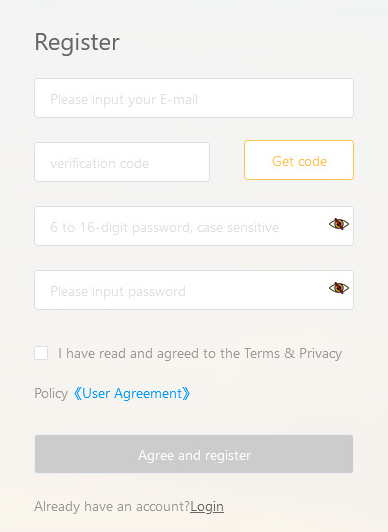This screenshot has height=532, width=388.
Task: Toggle confirm password visibility eye icon
Action: pos(338,288)
